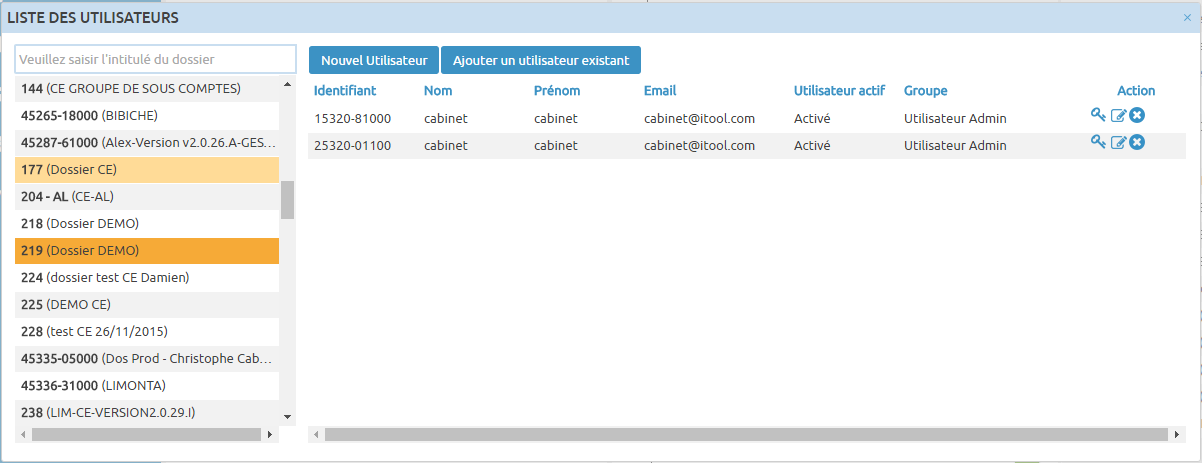Click key icon for user 15320-81000
Viewport: 1202px width, 463px height.
click(1098, 115)
